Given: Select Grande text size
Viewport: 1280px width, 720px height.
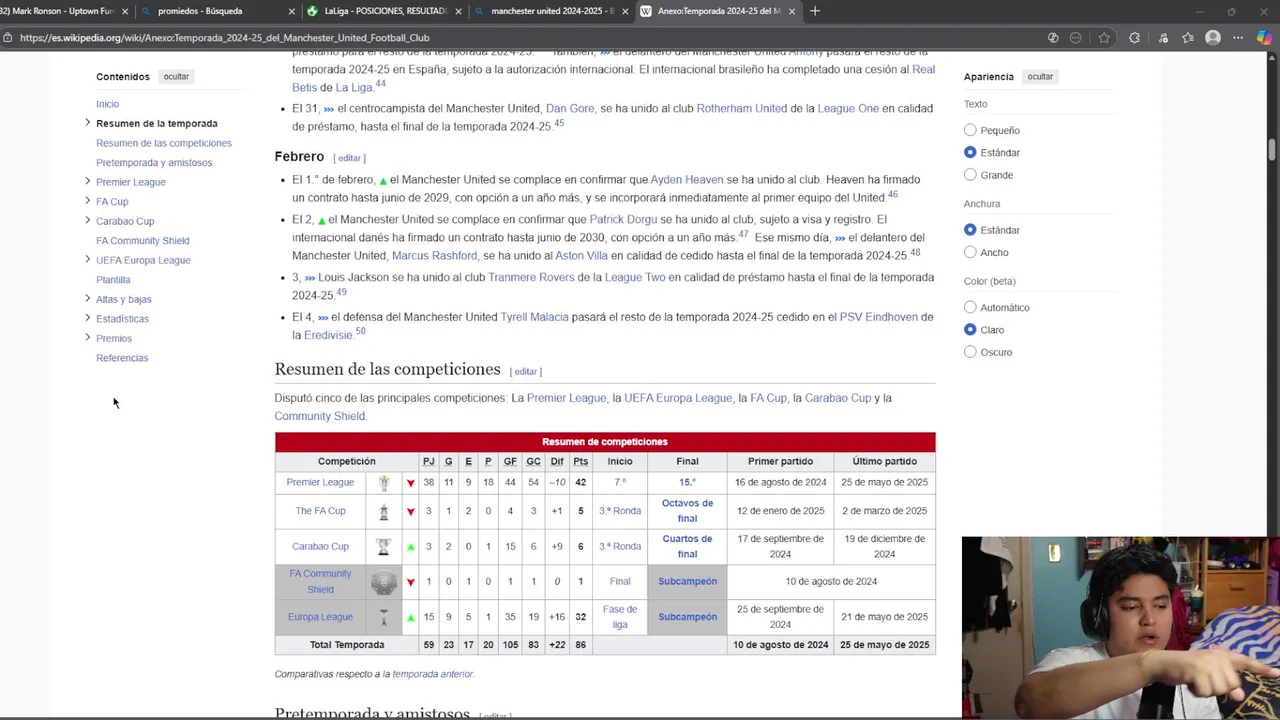Looking at the screenshot, I should (x=970, y=175).
